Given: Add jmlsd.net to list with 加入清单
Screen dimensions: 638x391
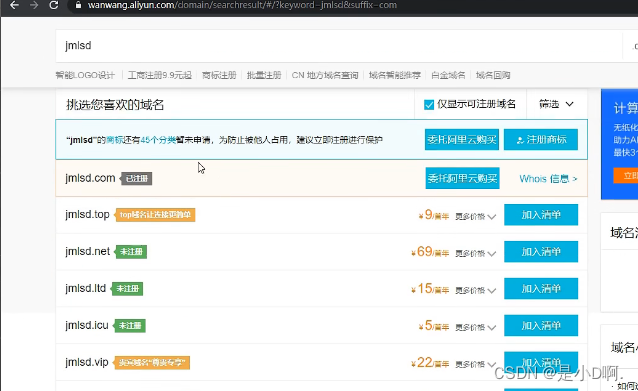Looking at the screenshot, I should pos(541,251).
